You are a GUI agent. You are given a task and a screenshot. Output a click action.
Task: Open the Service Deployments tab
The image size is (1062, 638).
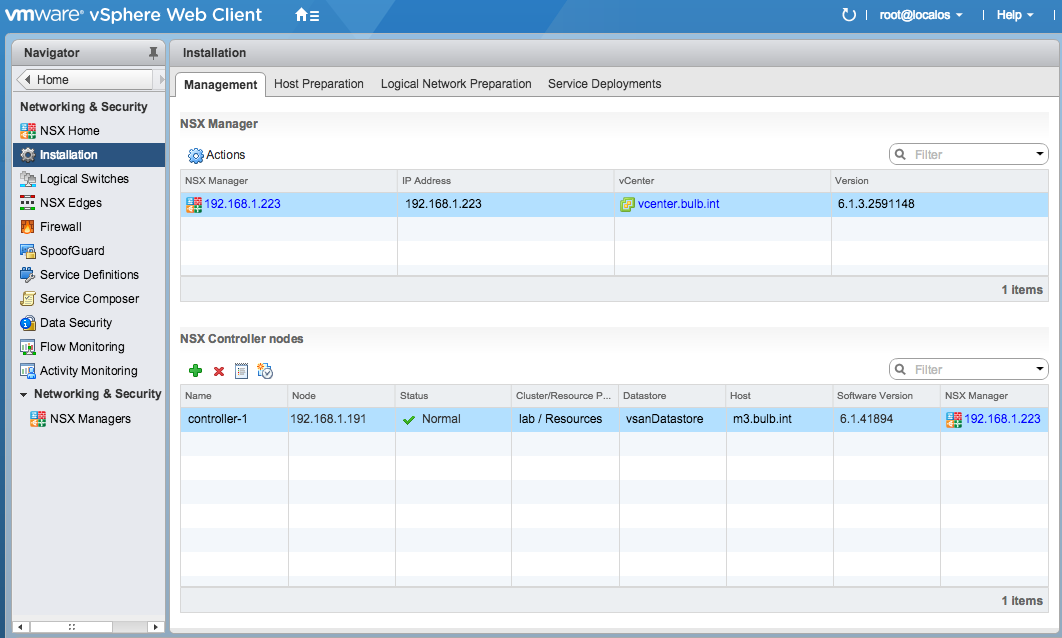pyautogui.click(x=604, y=84)
